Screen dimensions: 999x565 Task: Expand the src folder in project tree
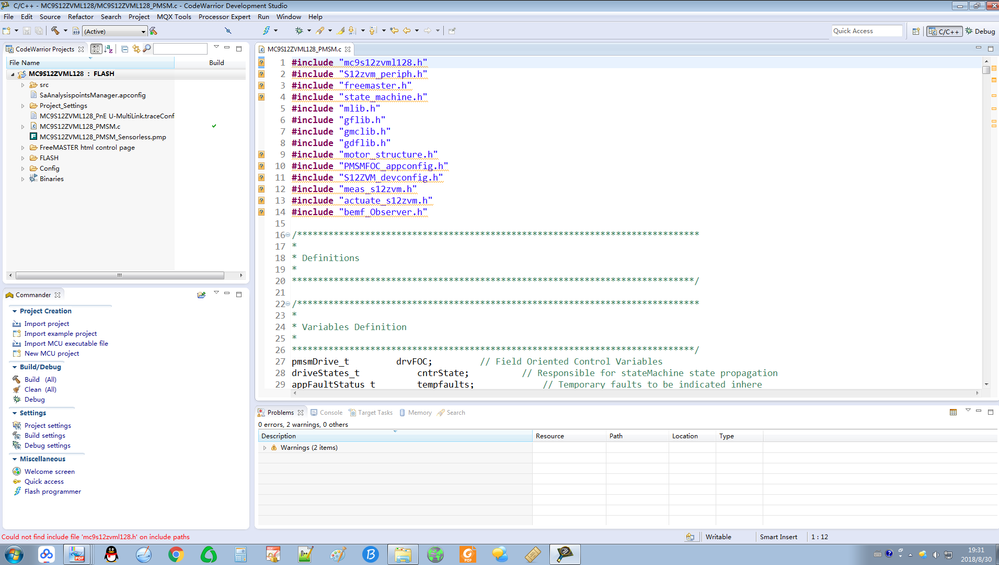pyautogui.click(x=23, y=85)
